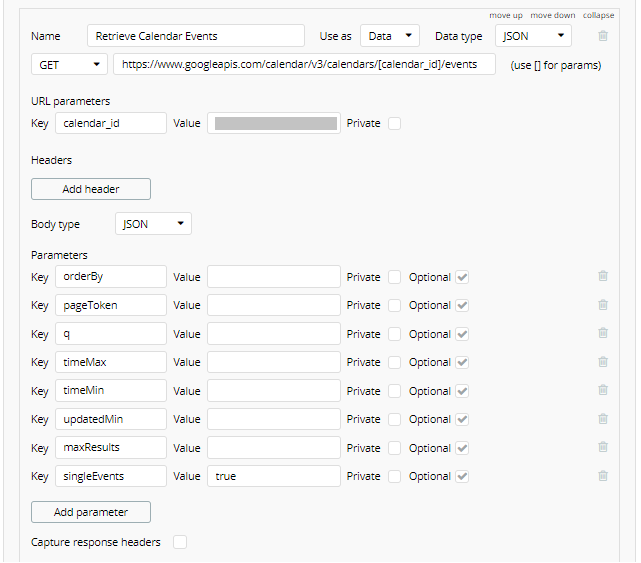The width and height of the screenshot is (641, 563).
Task: Uncheck Optional for the orderBy parameter
Action: (x=462, y=277)
